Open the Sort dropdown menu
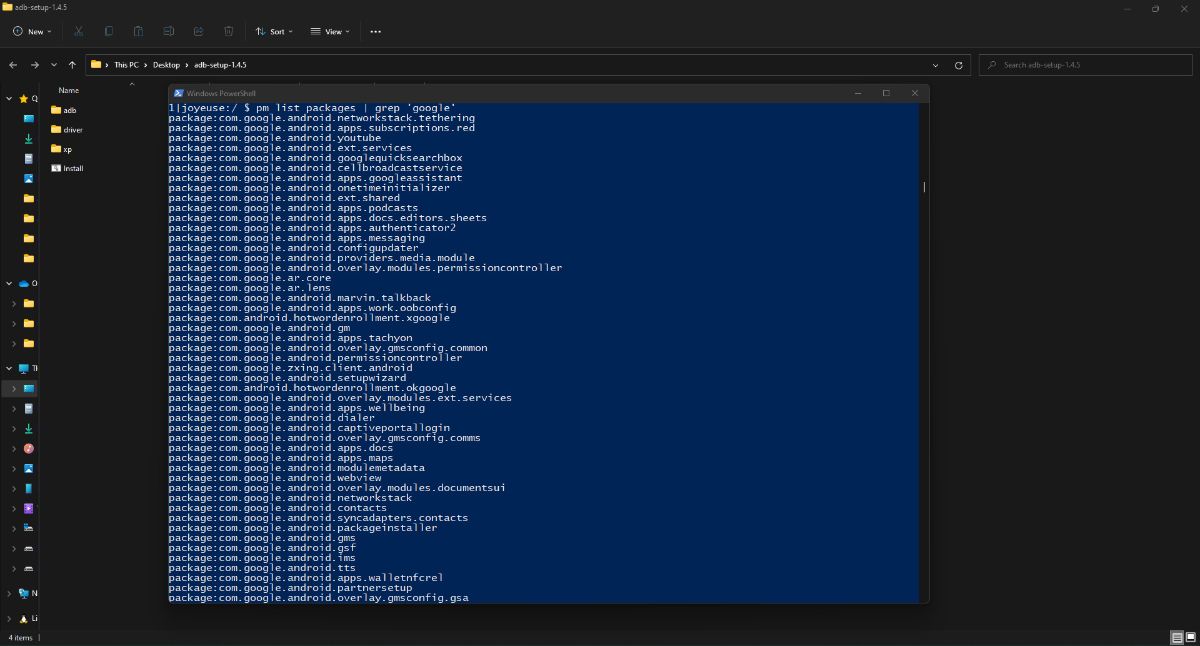This screenshot has width=1200, height=646. point(274,31)
